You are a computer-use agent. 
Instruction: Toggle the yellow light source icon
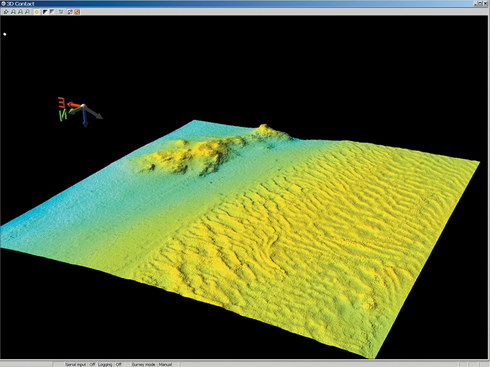coord(37,12)
